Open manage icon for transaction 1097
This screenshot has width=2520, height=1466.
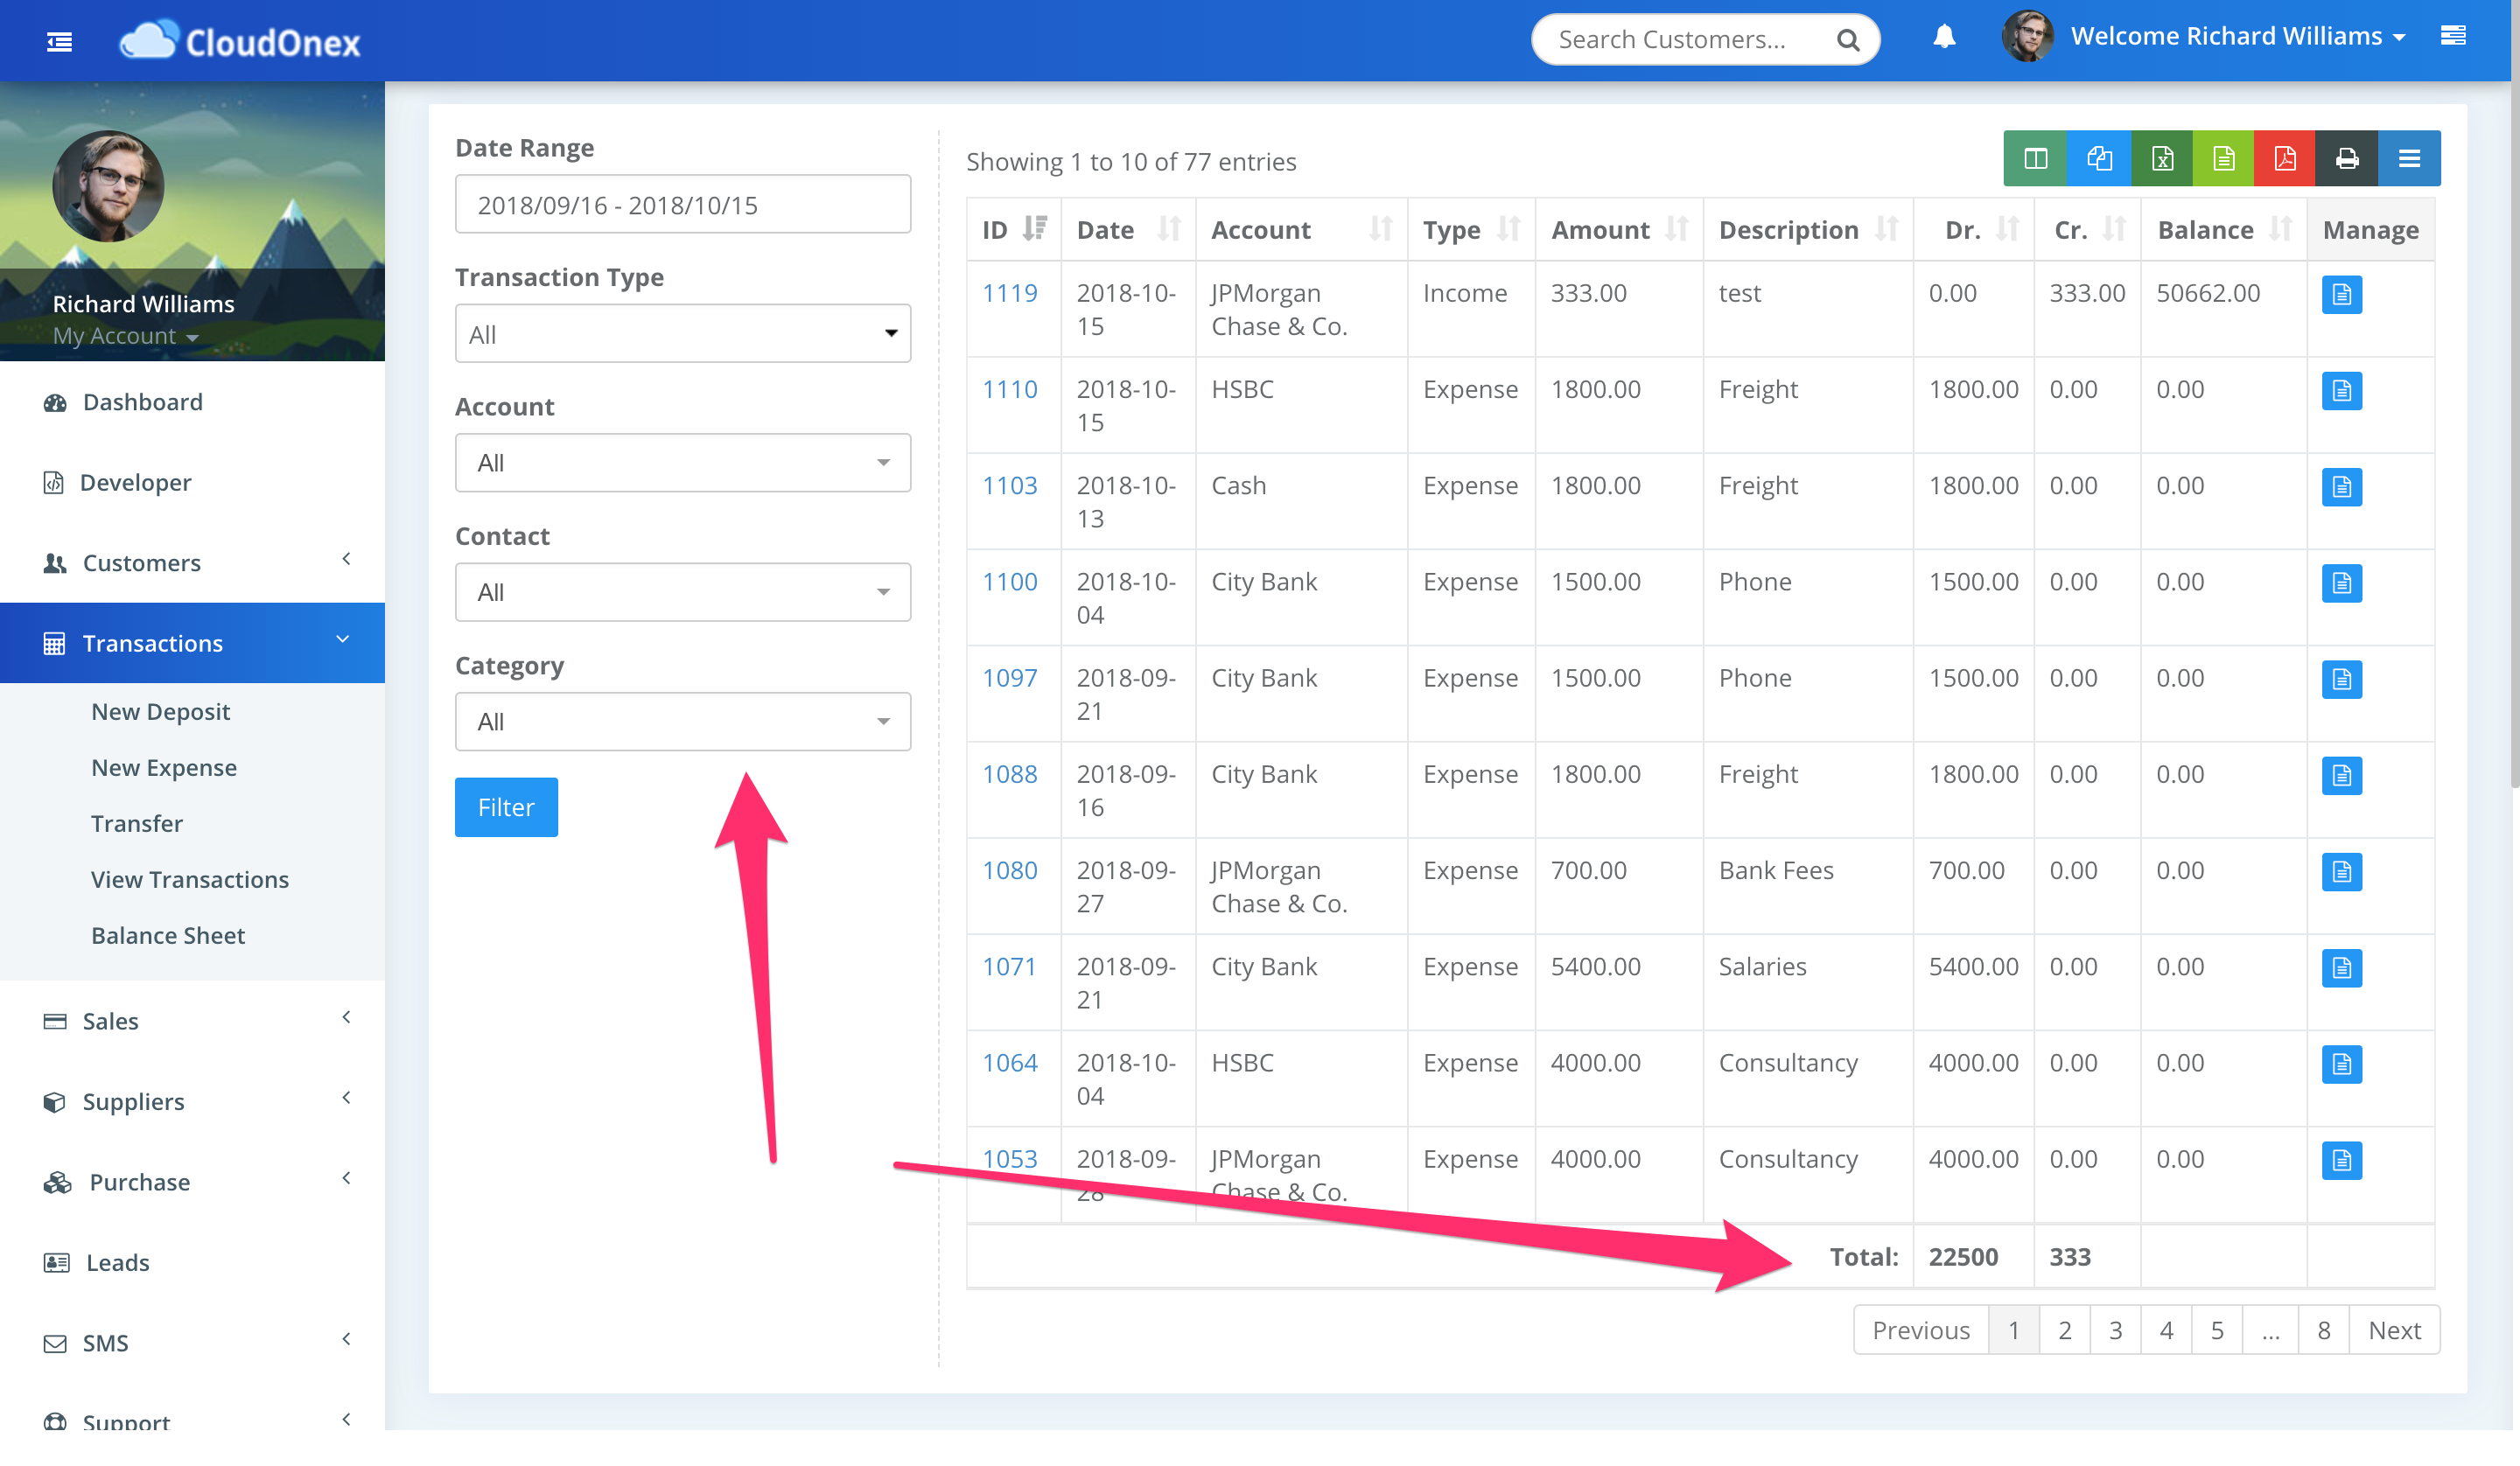(x=2341, y=680)
